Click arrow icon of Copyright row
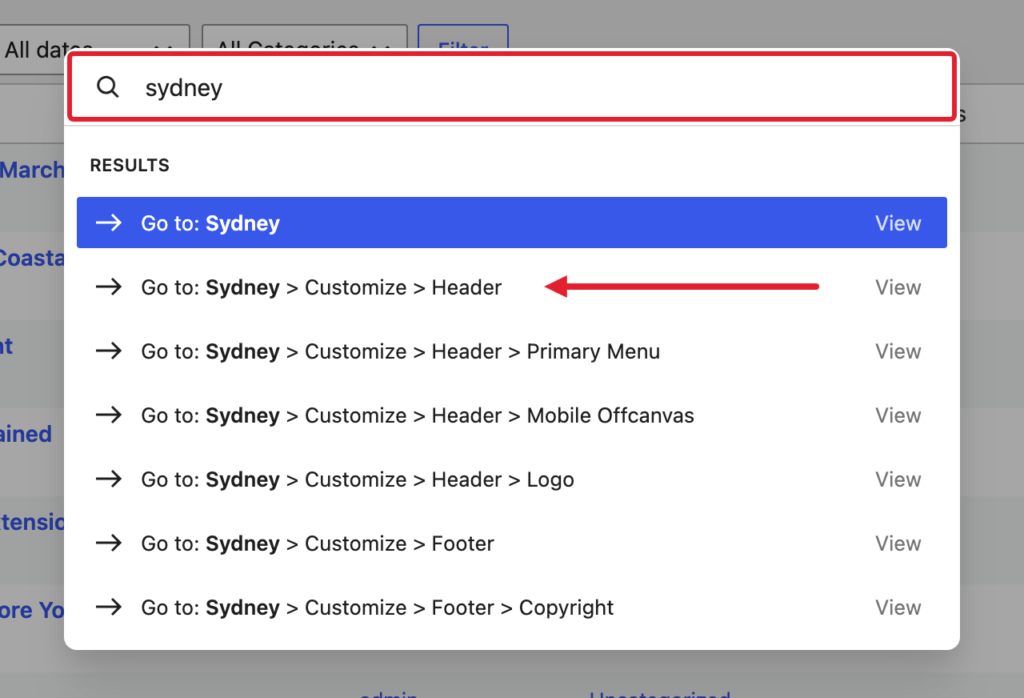Screen dimensions: 1024x698 tap(108, 607)
